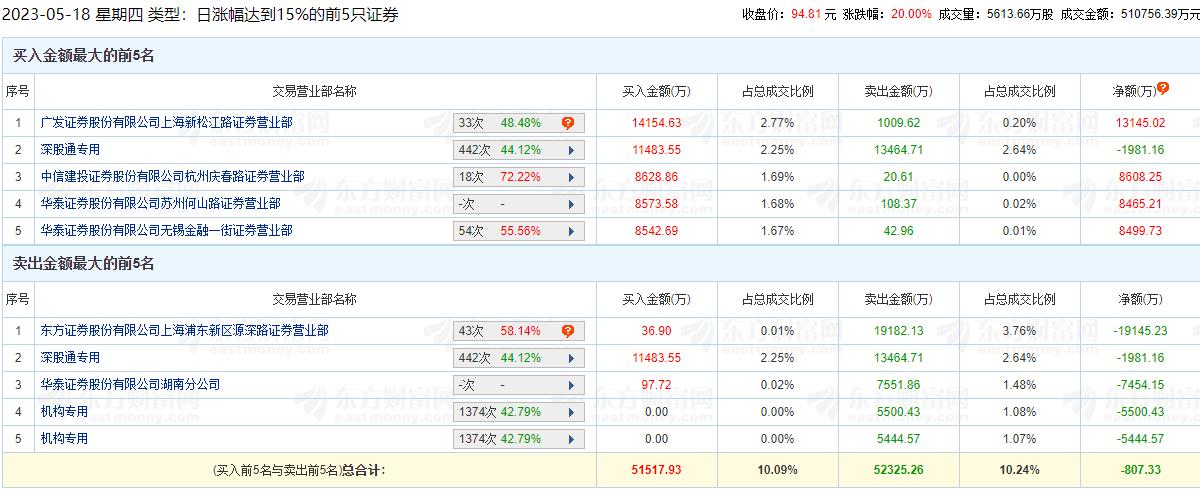Click the buy-table 买入金额(万) column header
This screenshot has height=493, width=1200.
(656, 91)
